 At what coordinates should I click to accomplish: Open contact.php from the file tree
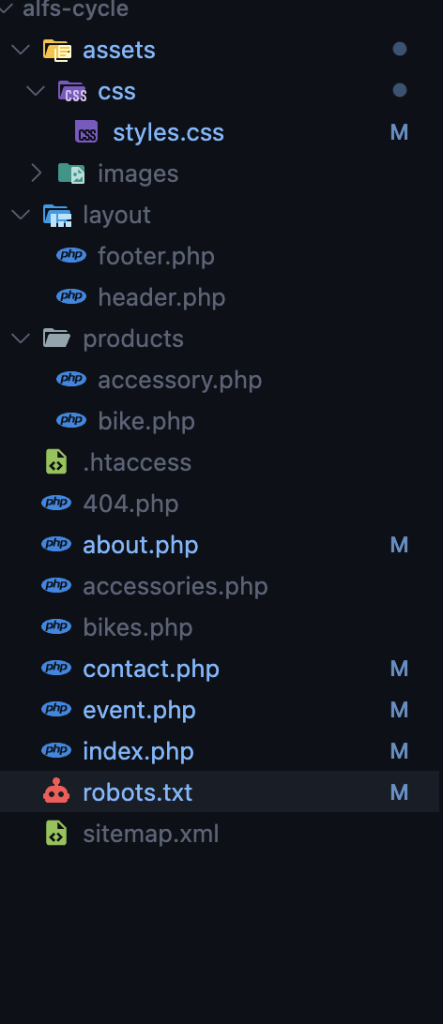[x=151, y=669]
